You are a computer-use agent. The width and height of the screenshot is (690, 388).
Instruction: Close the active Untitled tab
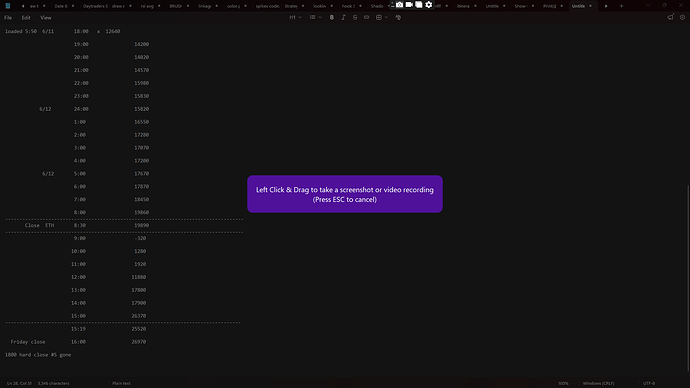590,6
